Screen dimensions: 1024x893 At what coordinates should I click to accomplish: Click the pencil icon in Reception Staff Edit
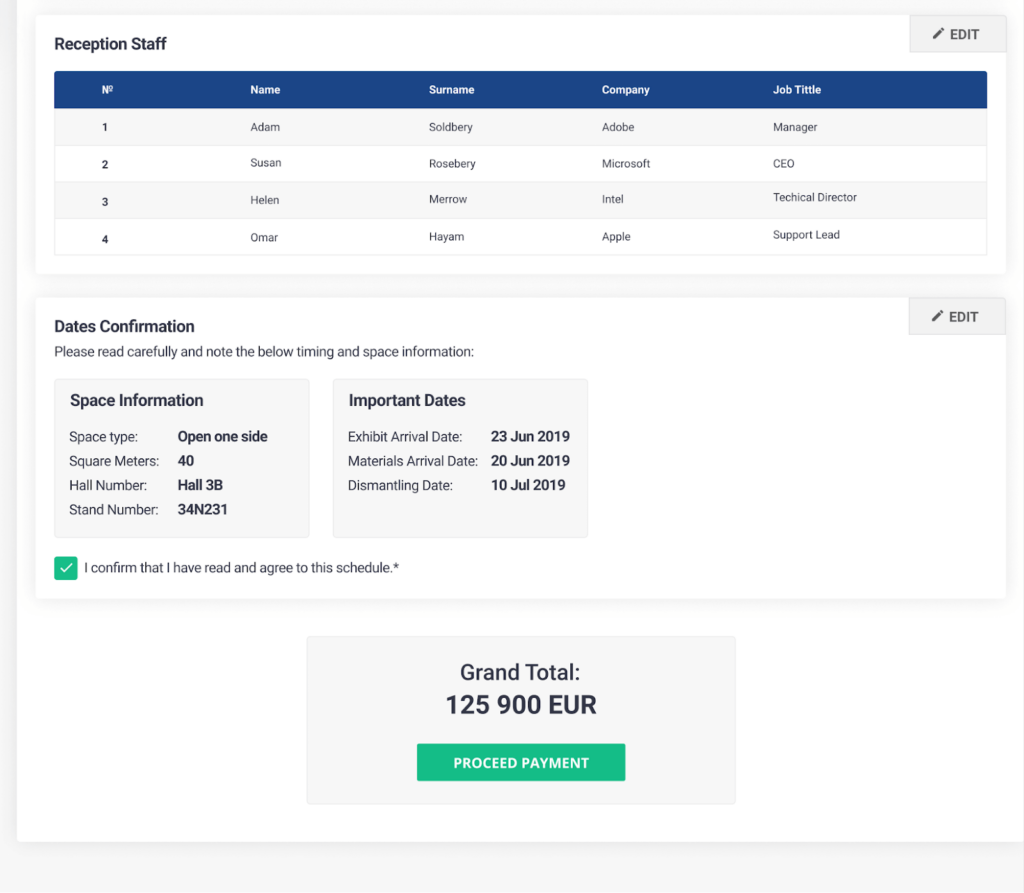tap(938, 33)
